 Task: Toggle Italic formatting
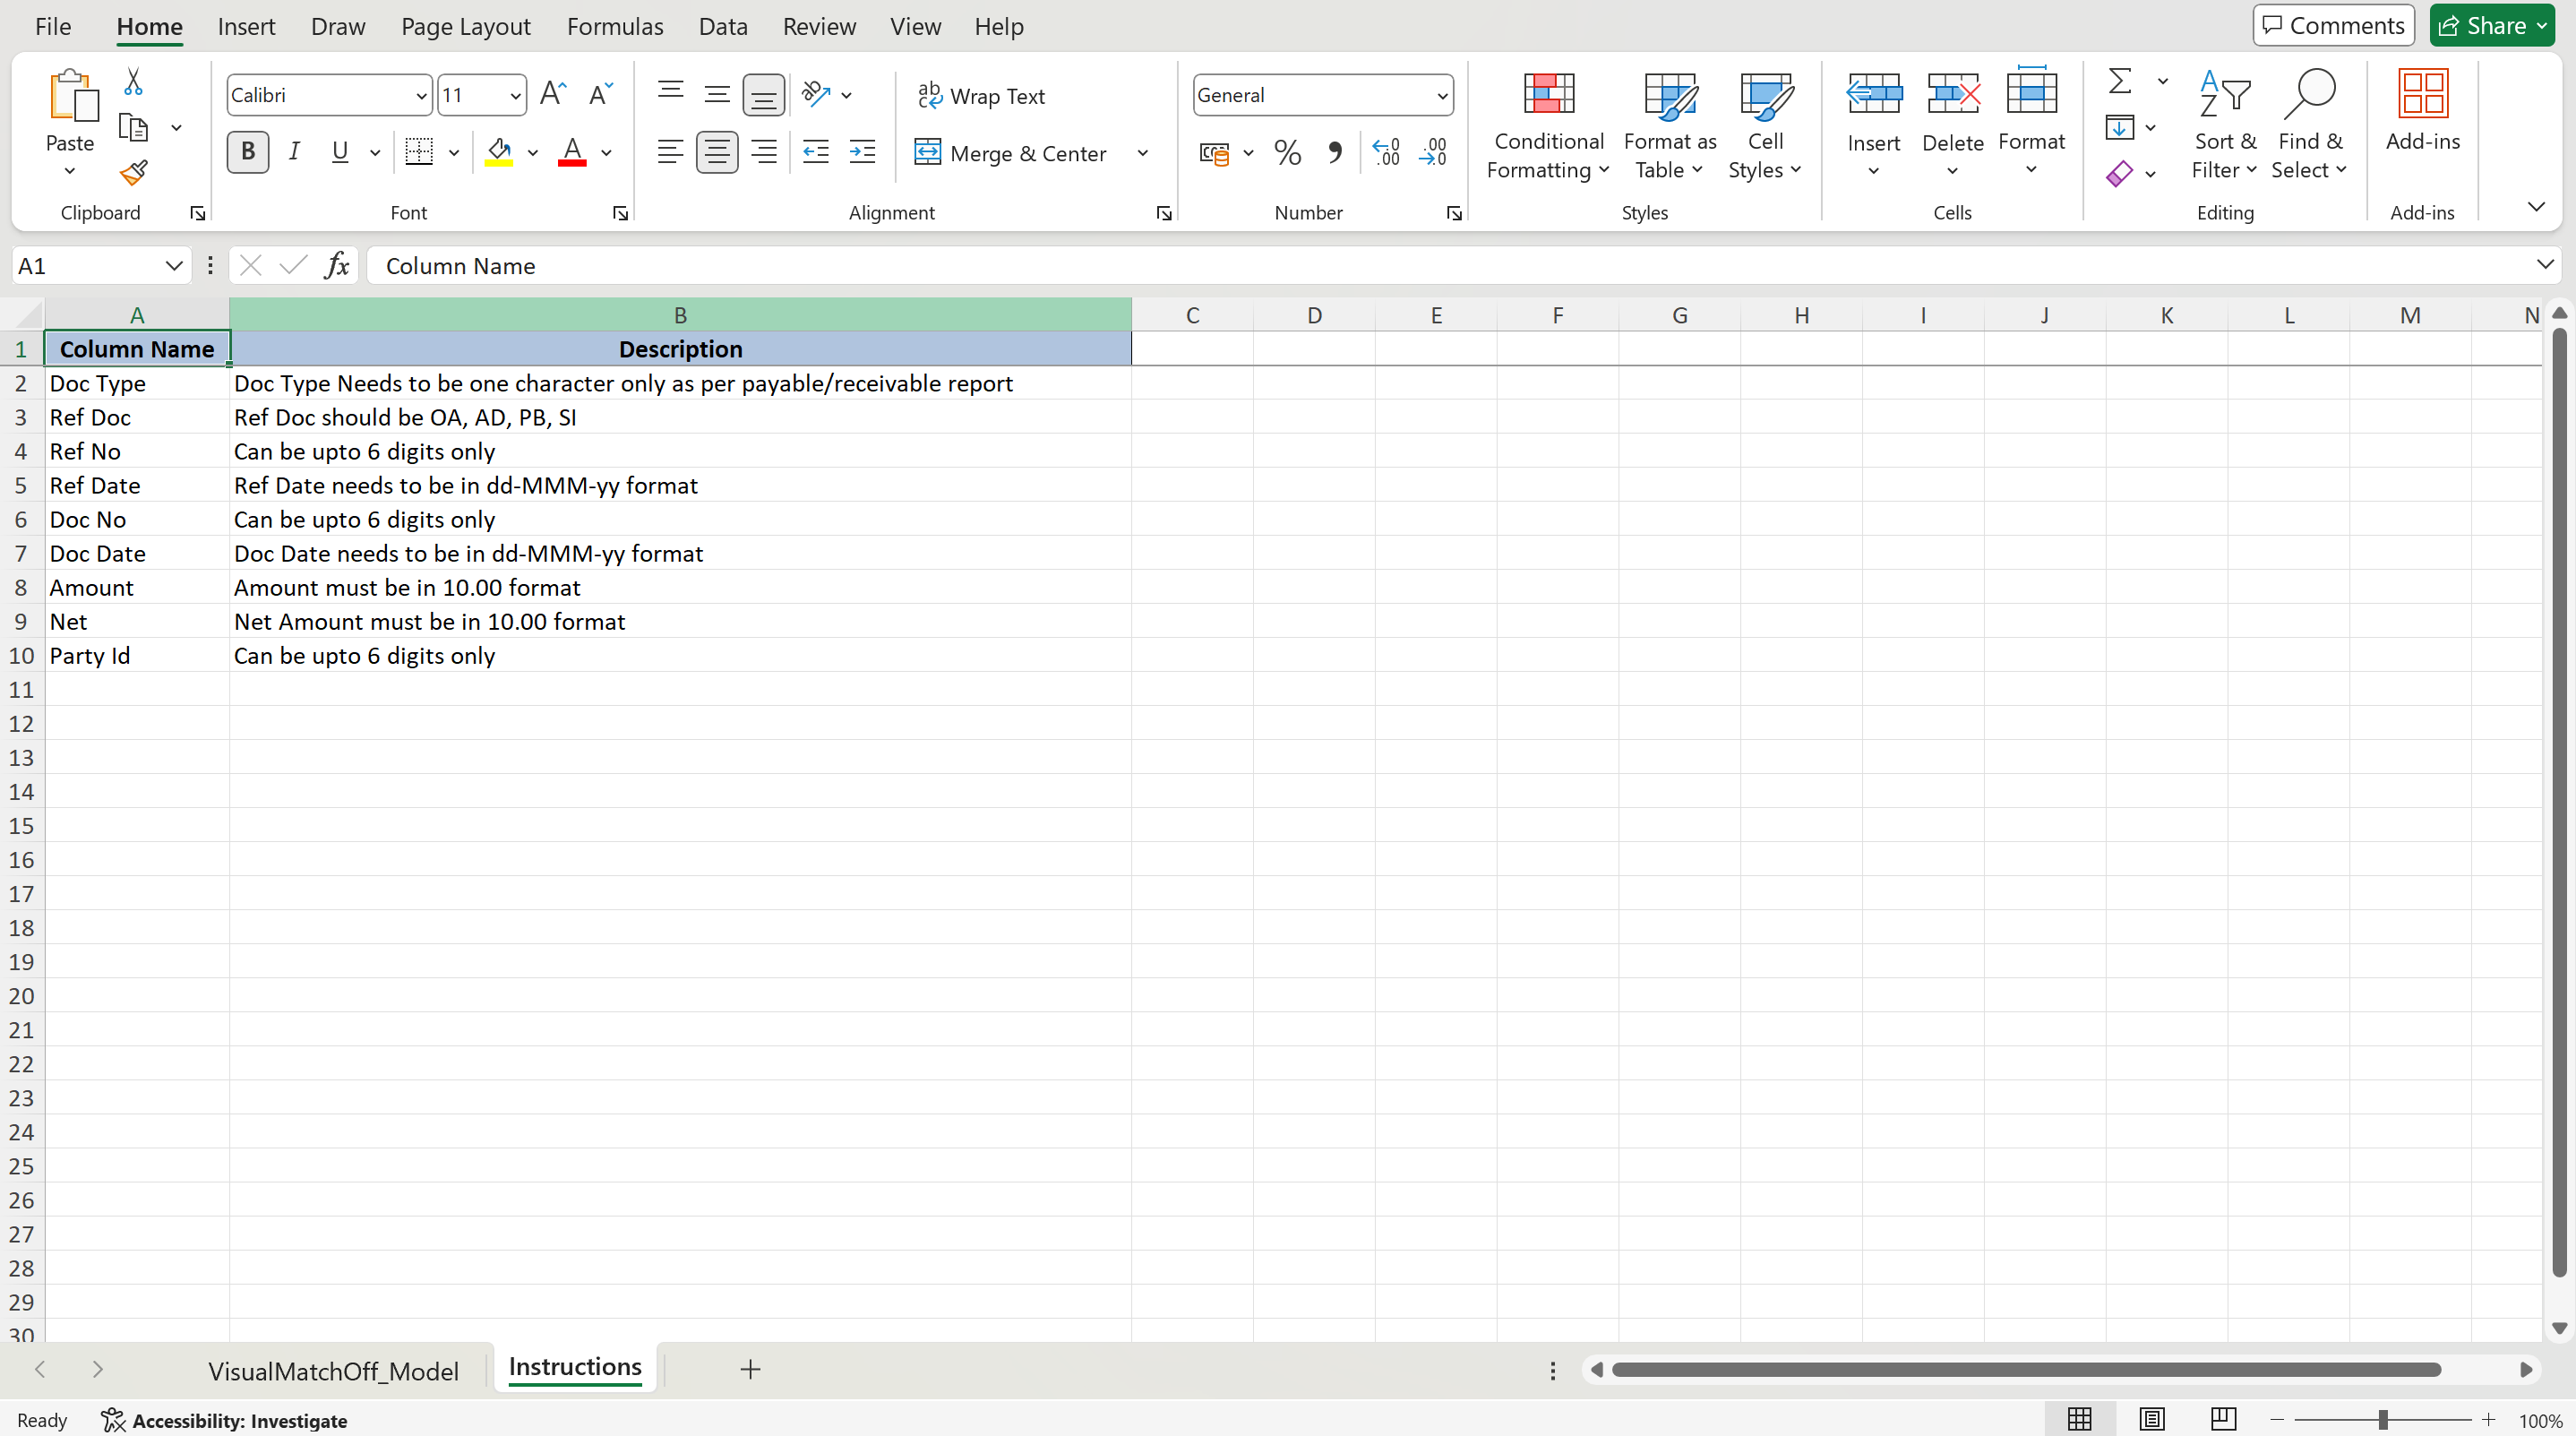(x=294, y=152)
